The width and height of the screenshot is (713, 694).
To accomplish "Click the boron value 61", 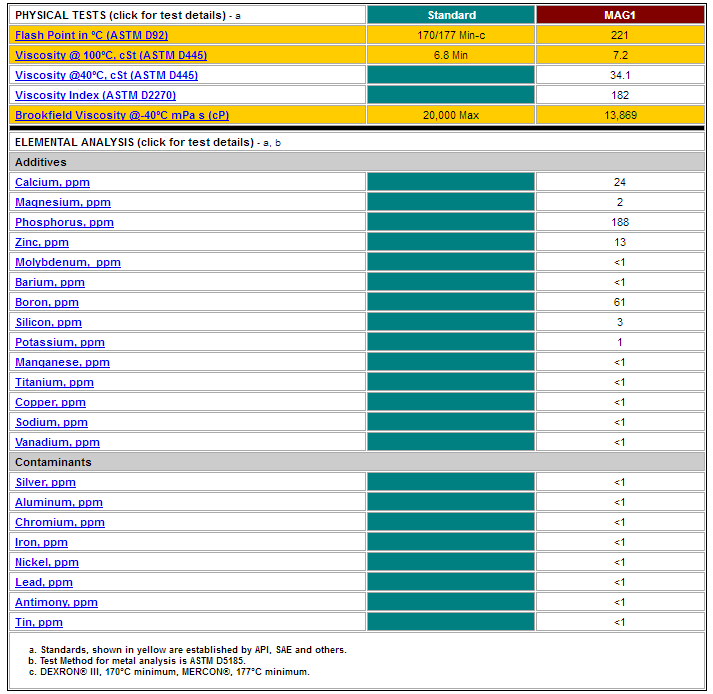I will [620, 302].
